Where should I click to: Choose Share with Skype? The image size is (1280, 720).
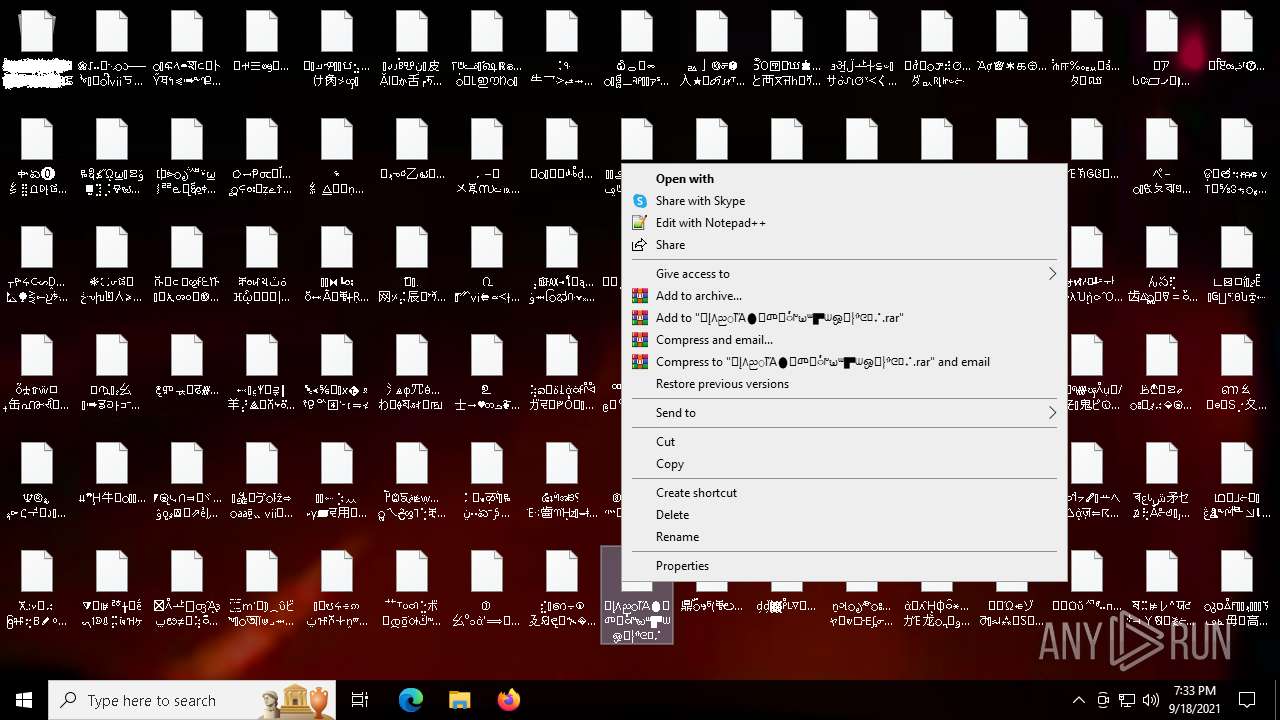pos(700,201)
